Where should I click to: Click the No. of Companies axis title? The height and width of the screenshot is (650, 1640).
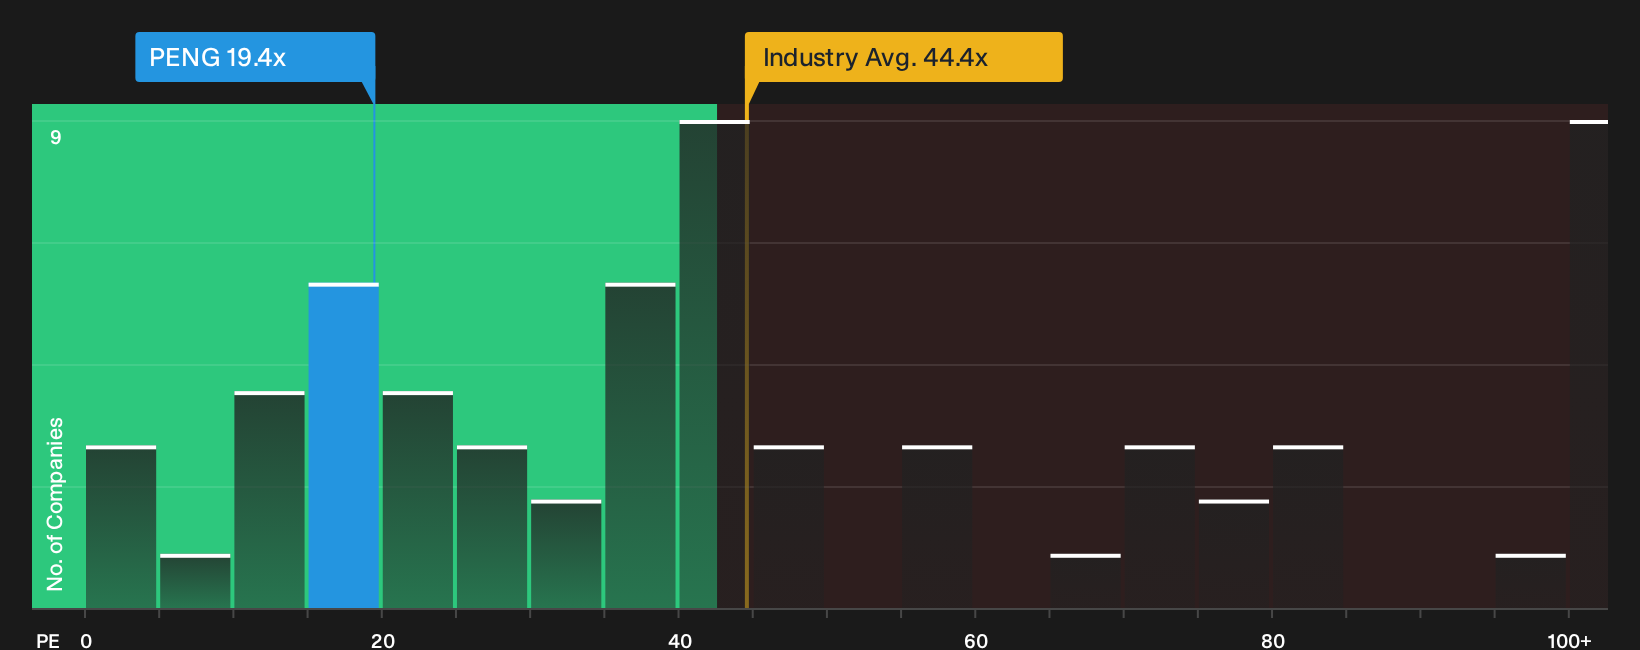coord(55,503)
